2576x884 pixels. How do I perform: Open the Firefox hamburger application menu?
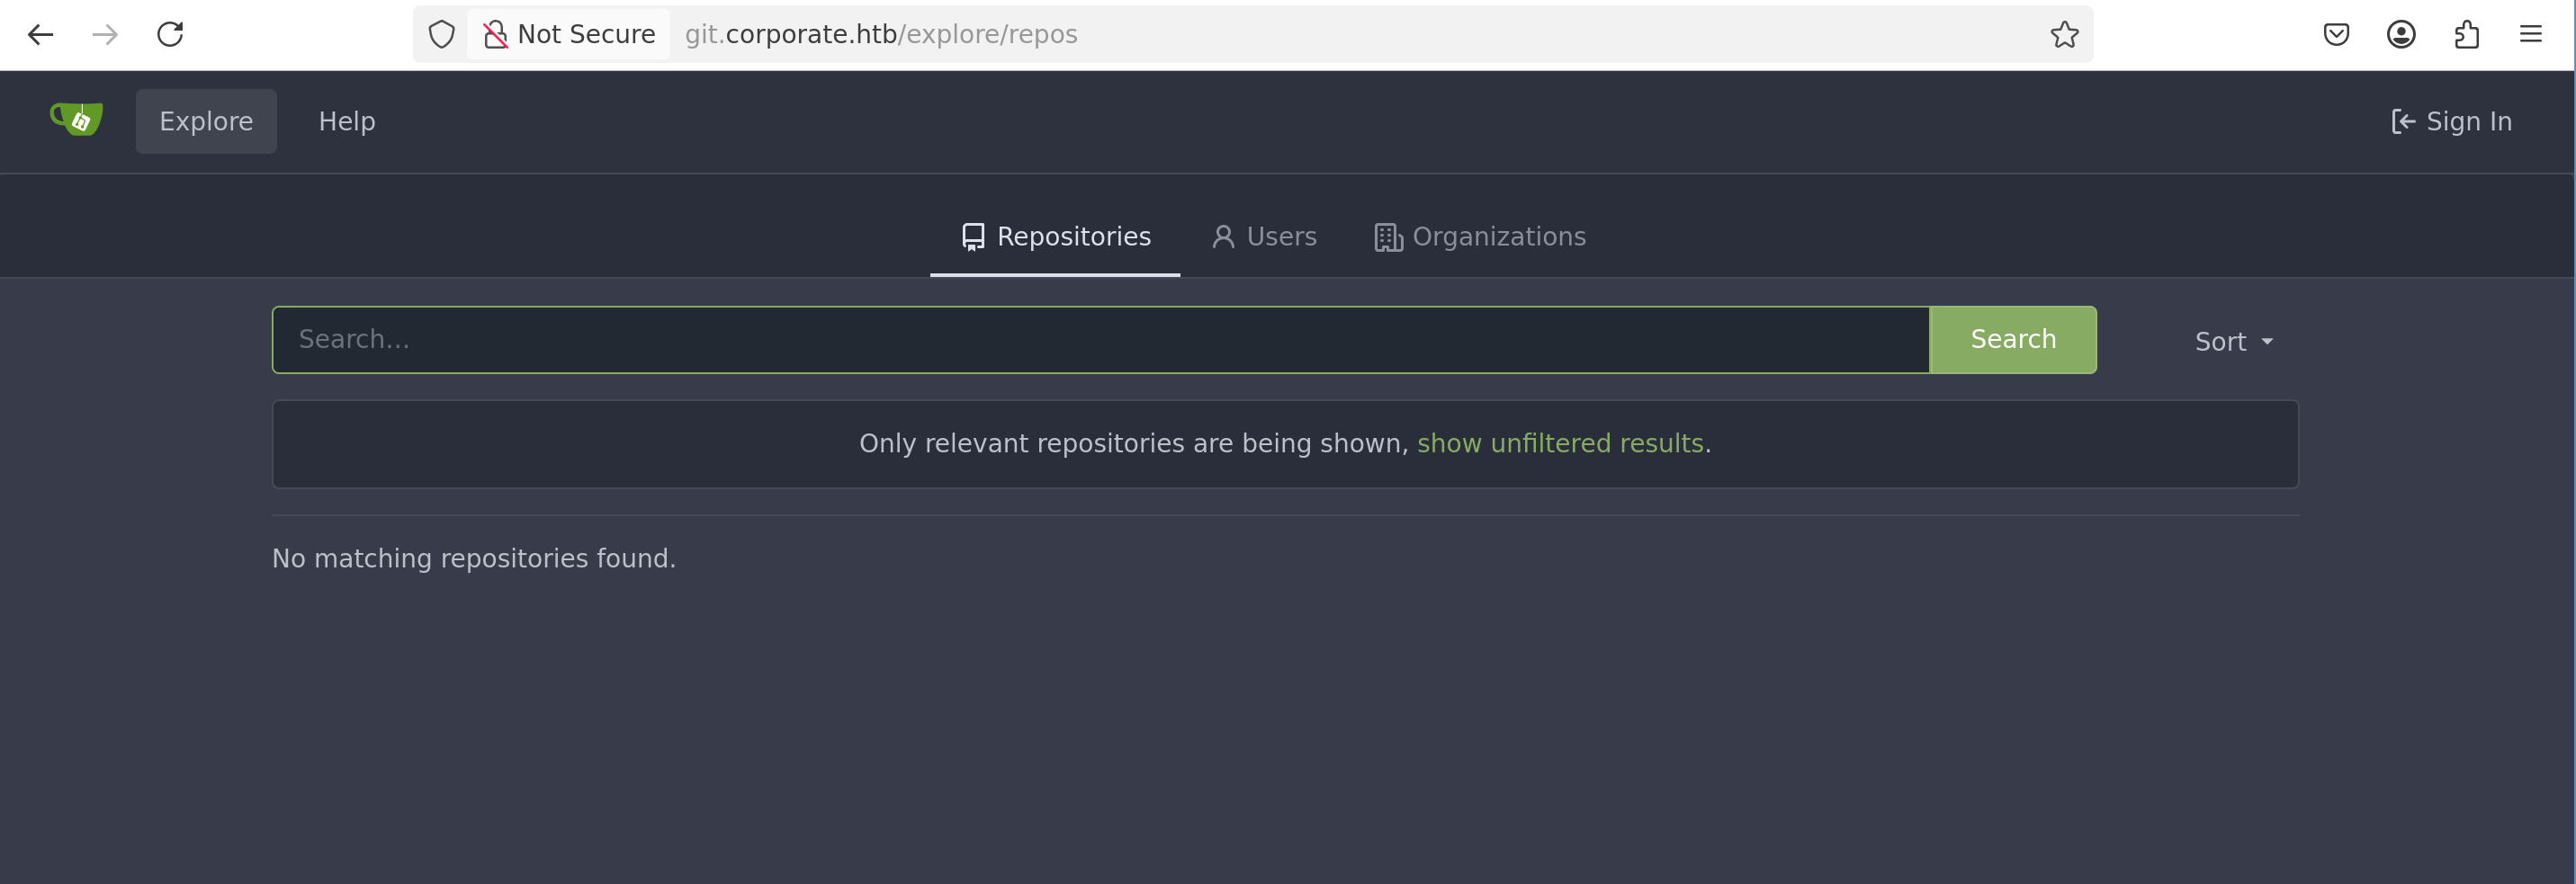point(2530,35)
